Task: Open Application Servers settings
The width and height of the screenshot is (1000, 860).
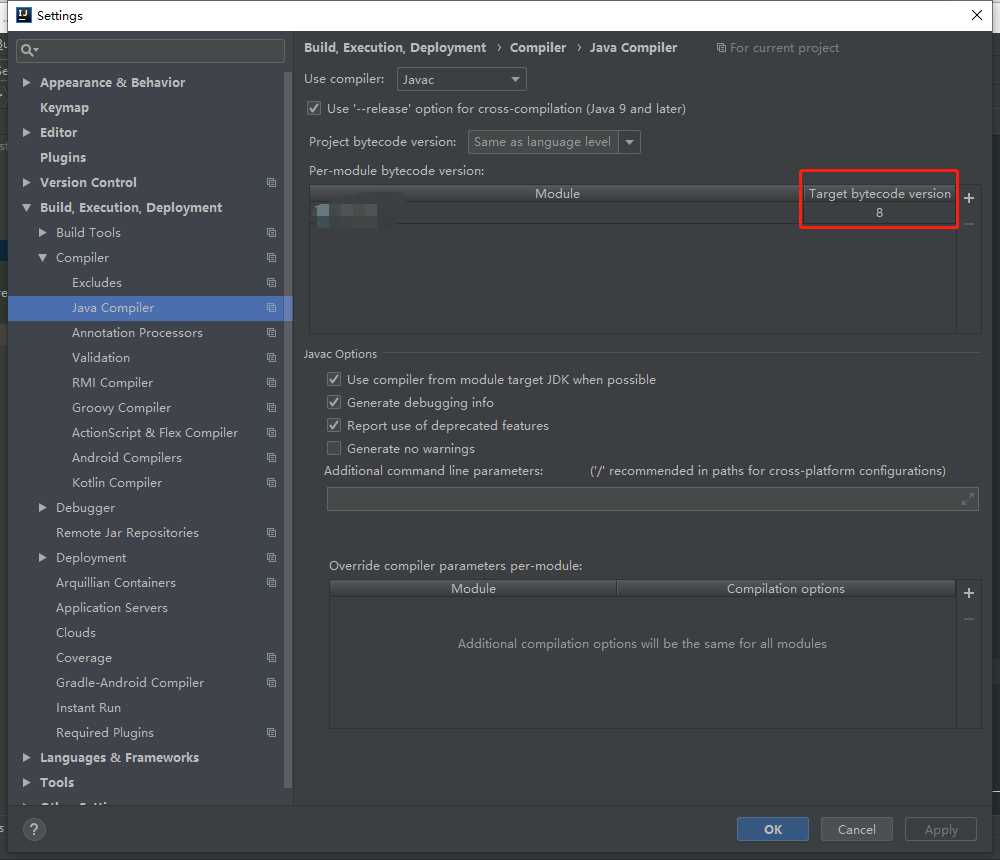Action: coord(112,607)
